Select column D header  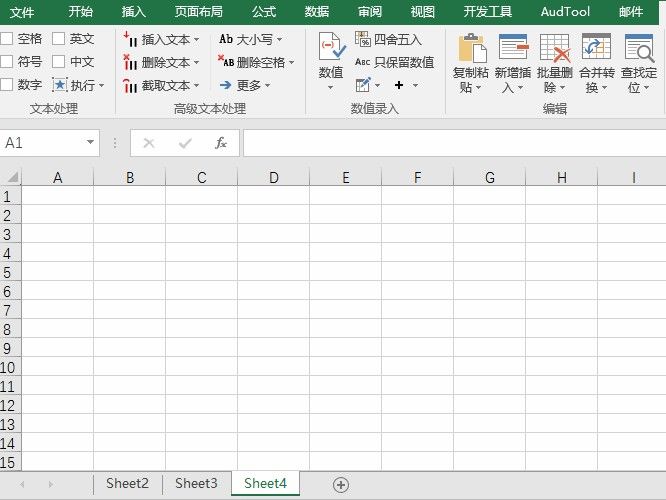pos(274,177)
